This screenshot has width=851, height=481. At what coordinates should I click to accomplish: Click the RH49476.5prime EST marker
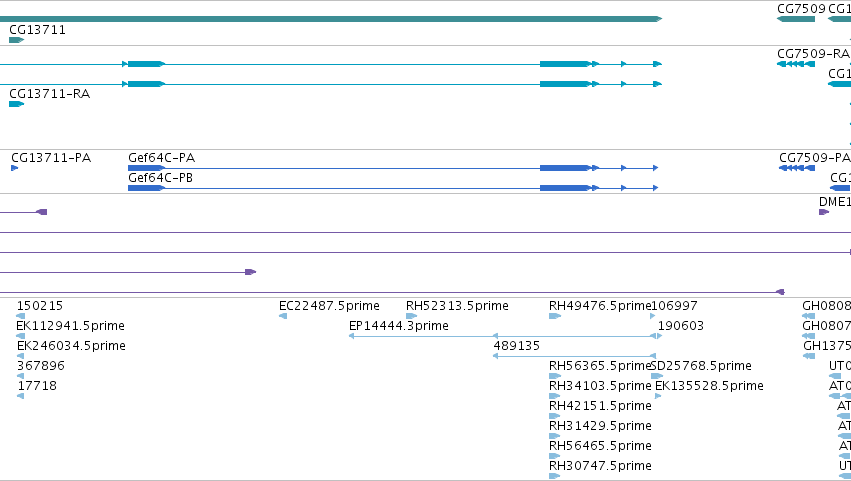(x=555, y=316)
